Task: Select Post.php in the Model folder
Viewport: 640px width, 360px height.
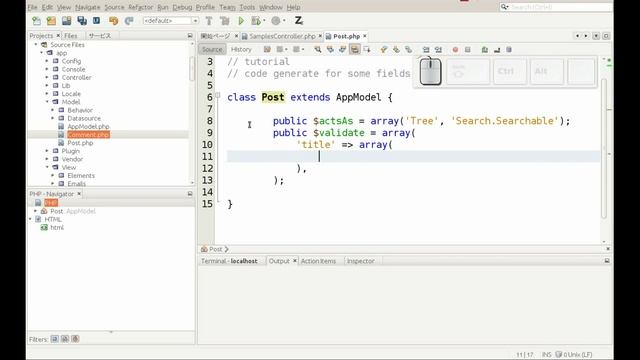Action: [80, 142]
